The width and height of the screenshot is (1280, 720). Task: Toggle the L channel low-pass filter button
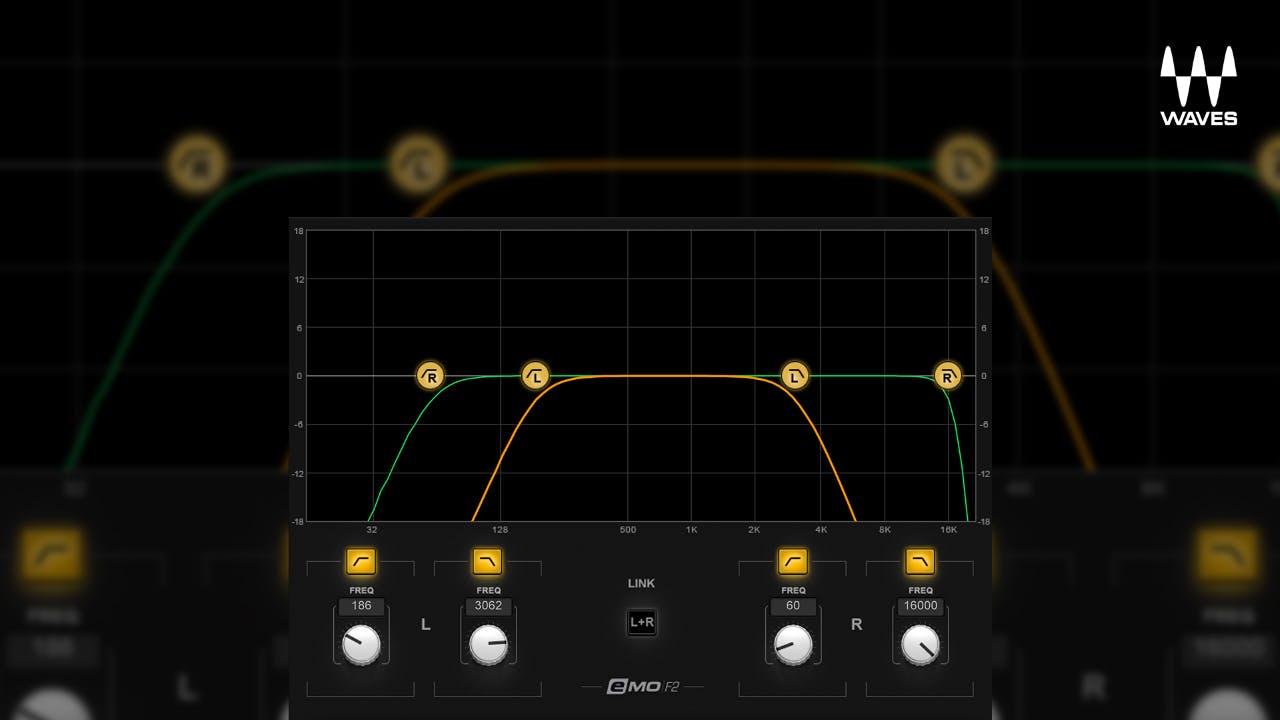[488, 562]
